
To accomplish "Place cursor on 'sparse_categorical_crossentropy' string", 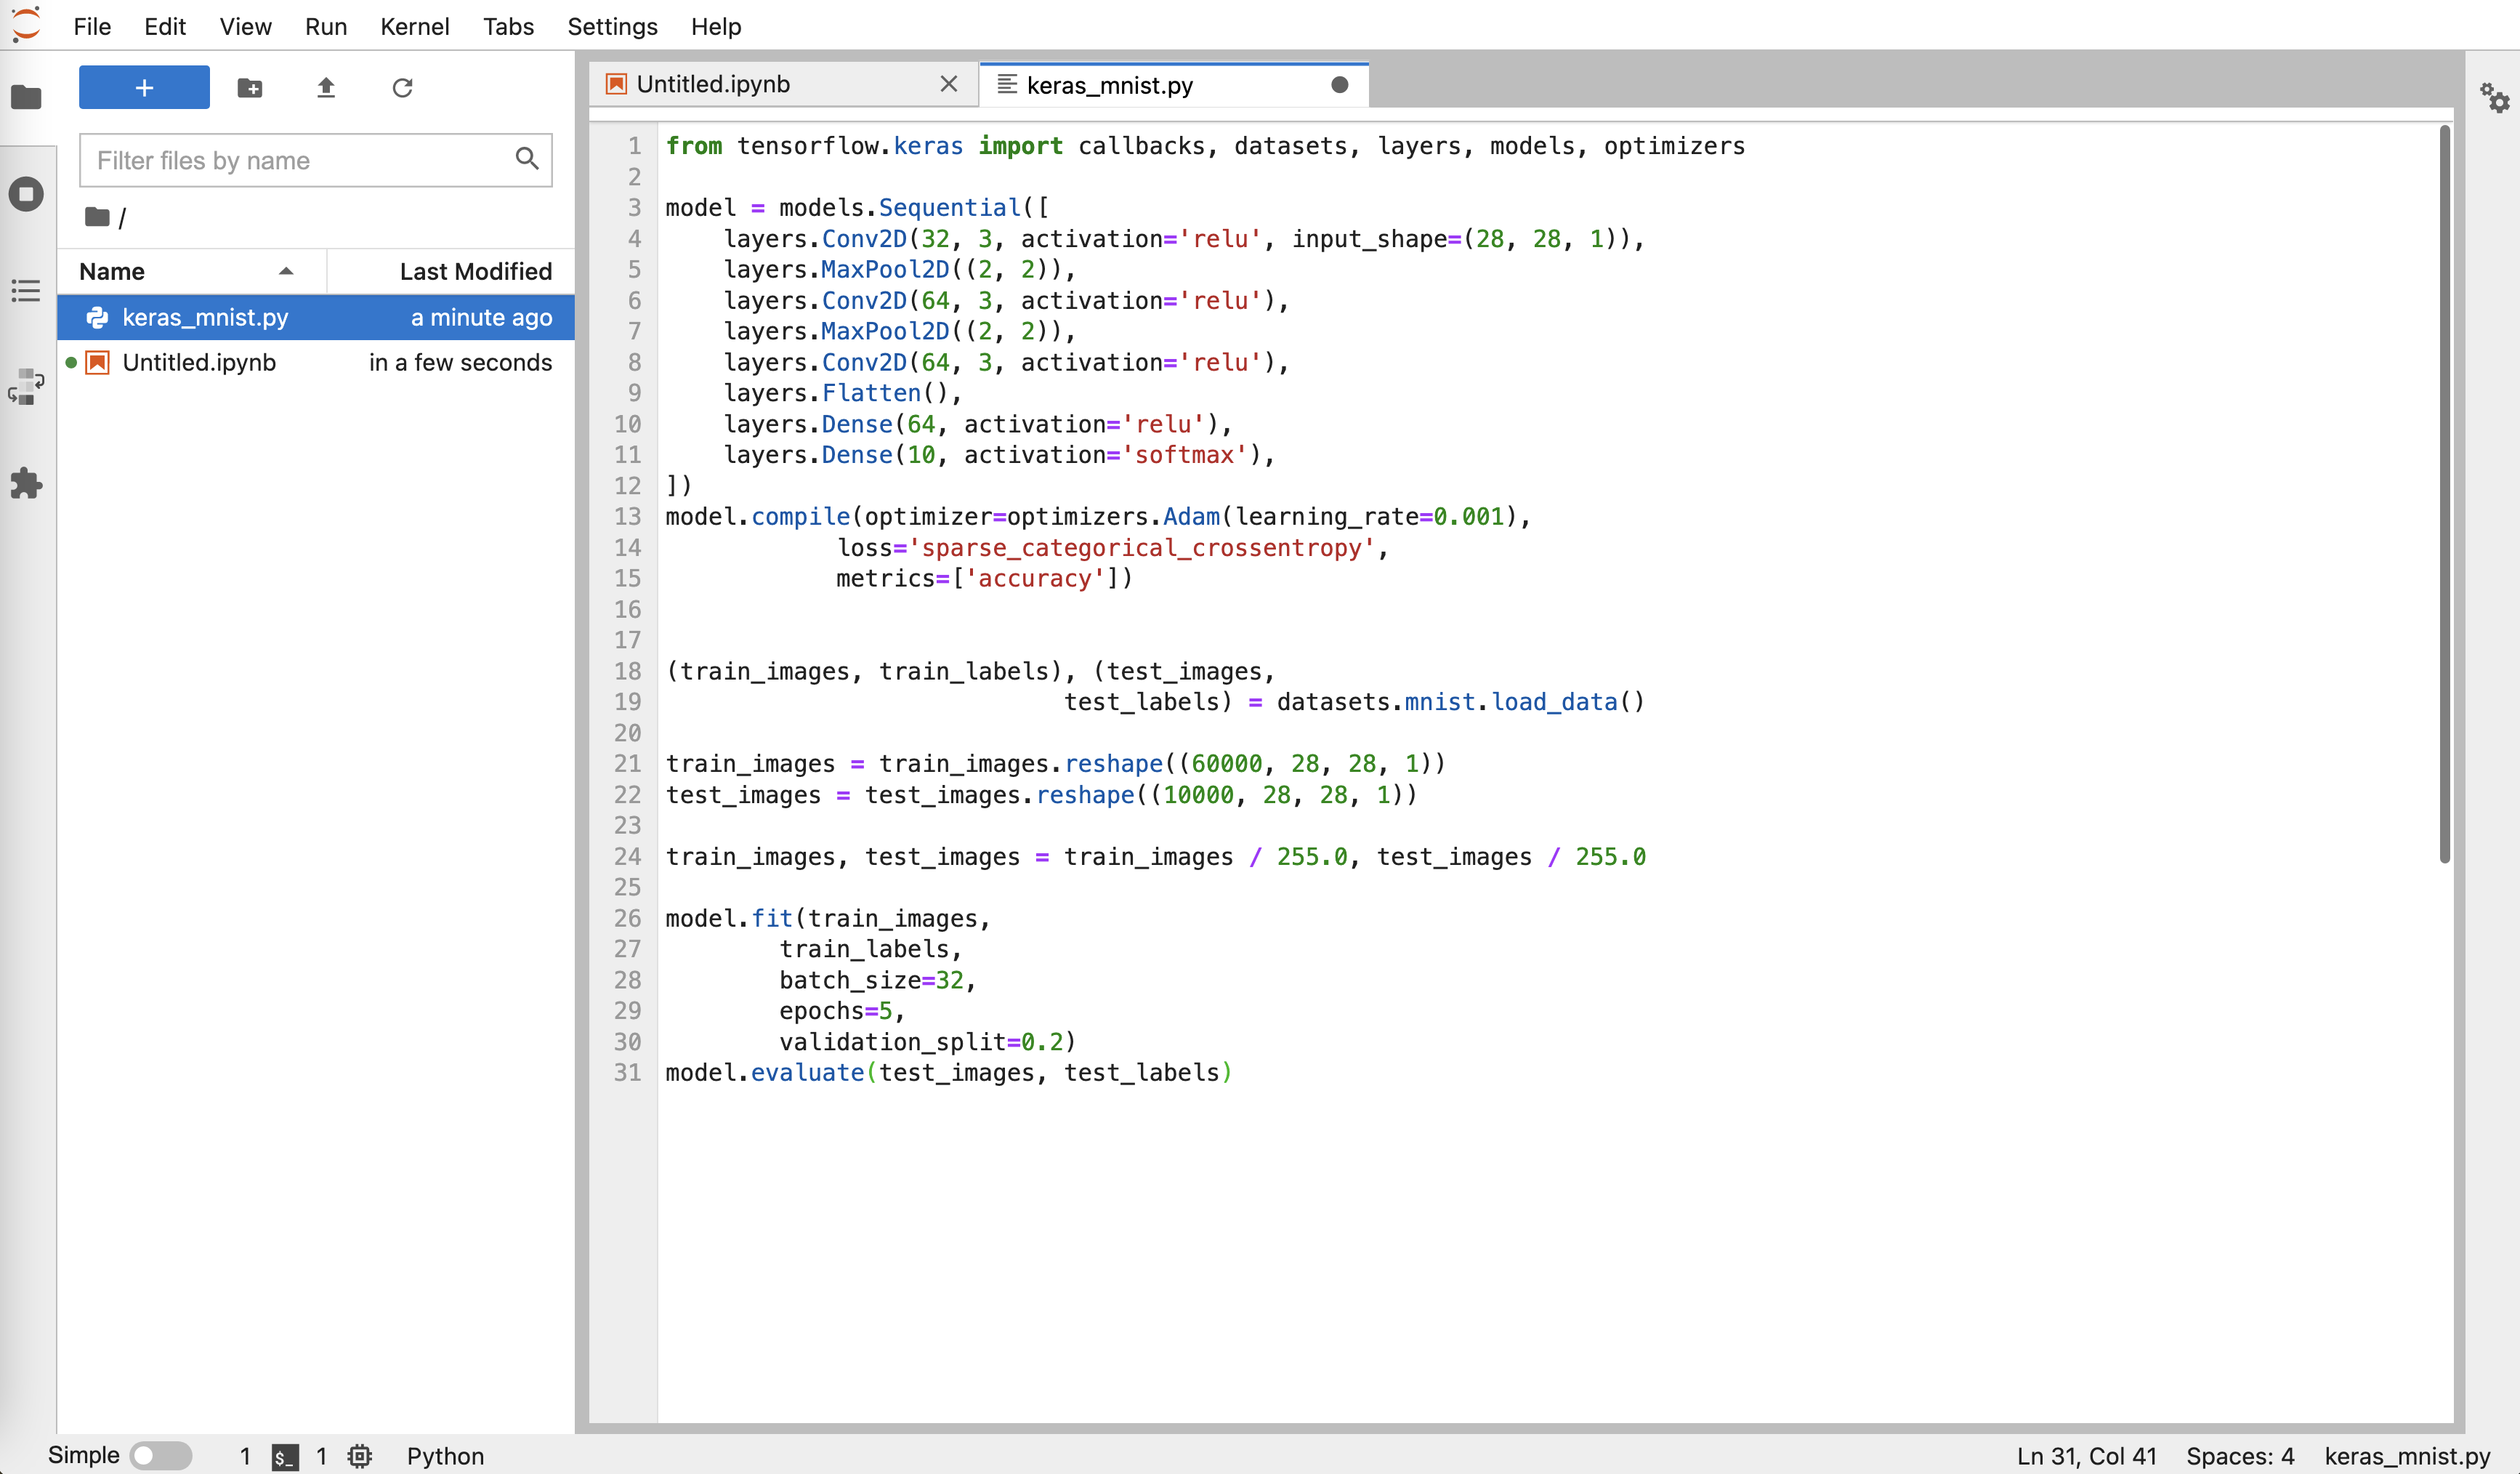I will pos(1142,547).
